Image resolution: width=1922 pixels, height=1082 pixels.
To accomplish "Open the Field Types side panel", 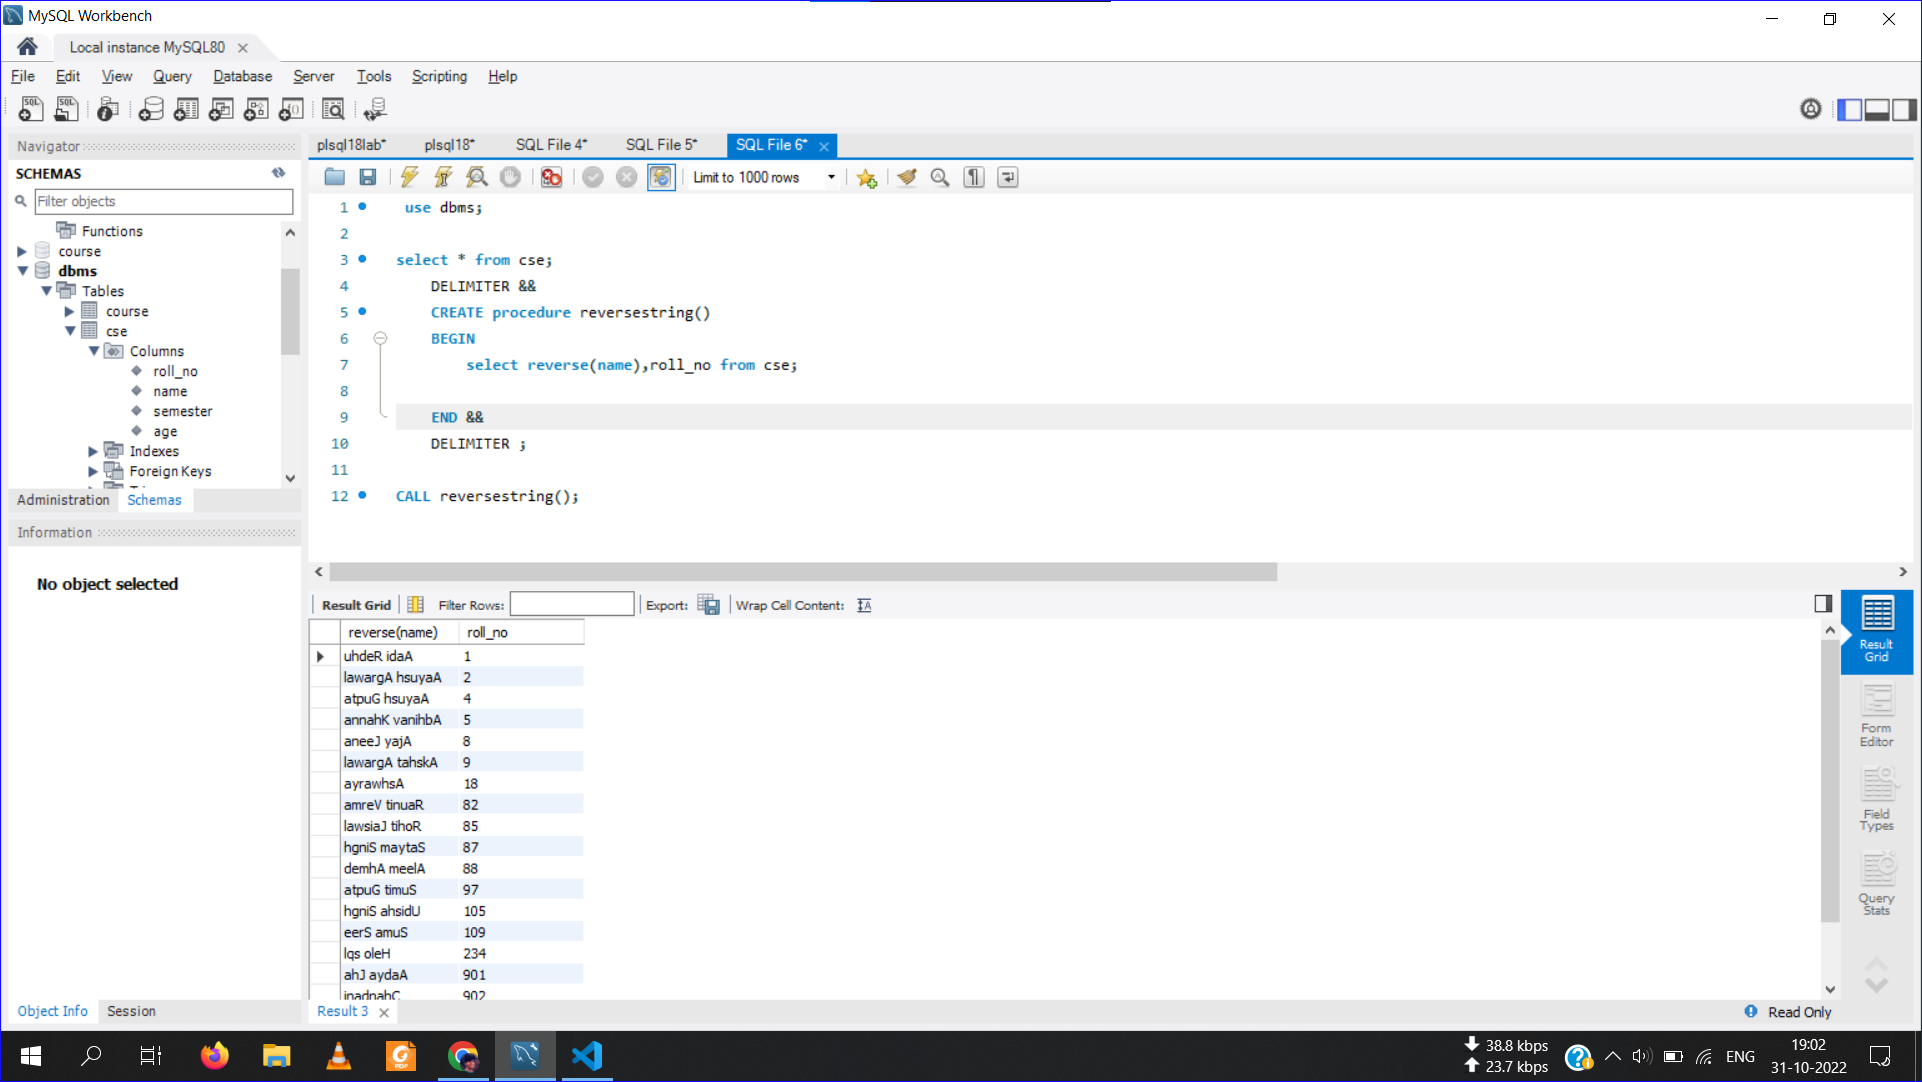I will tap(1876, 800).
